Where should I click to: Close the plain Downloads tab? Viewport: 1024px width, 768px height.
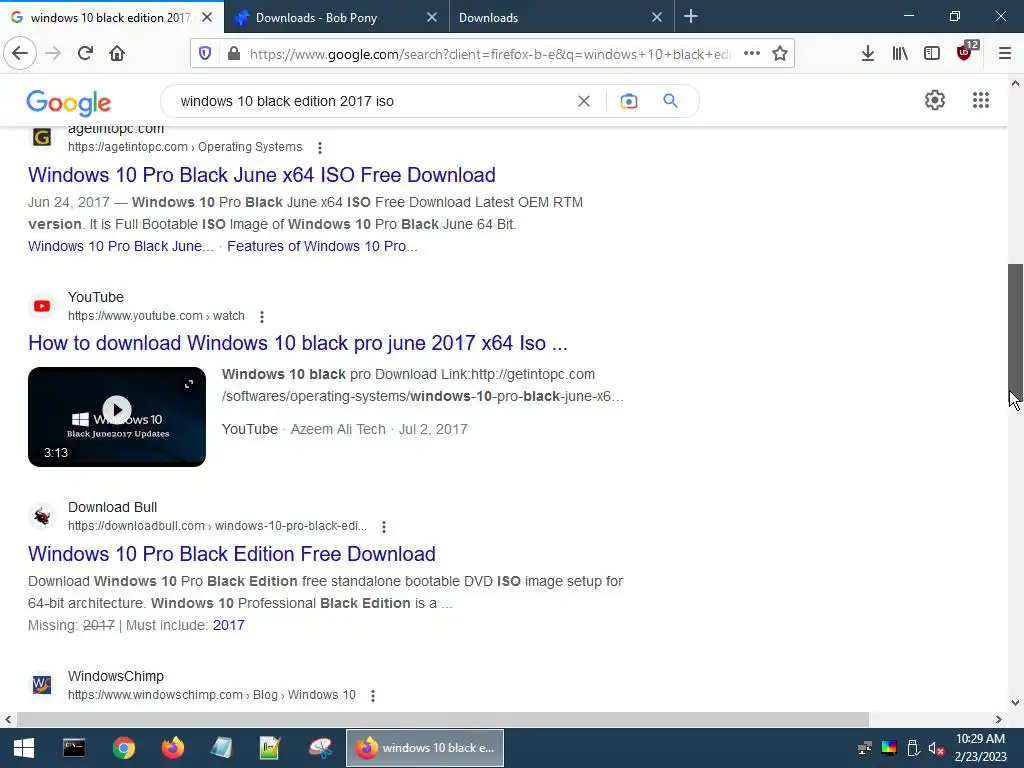[657, 18]
